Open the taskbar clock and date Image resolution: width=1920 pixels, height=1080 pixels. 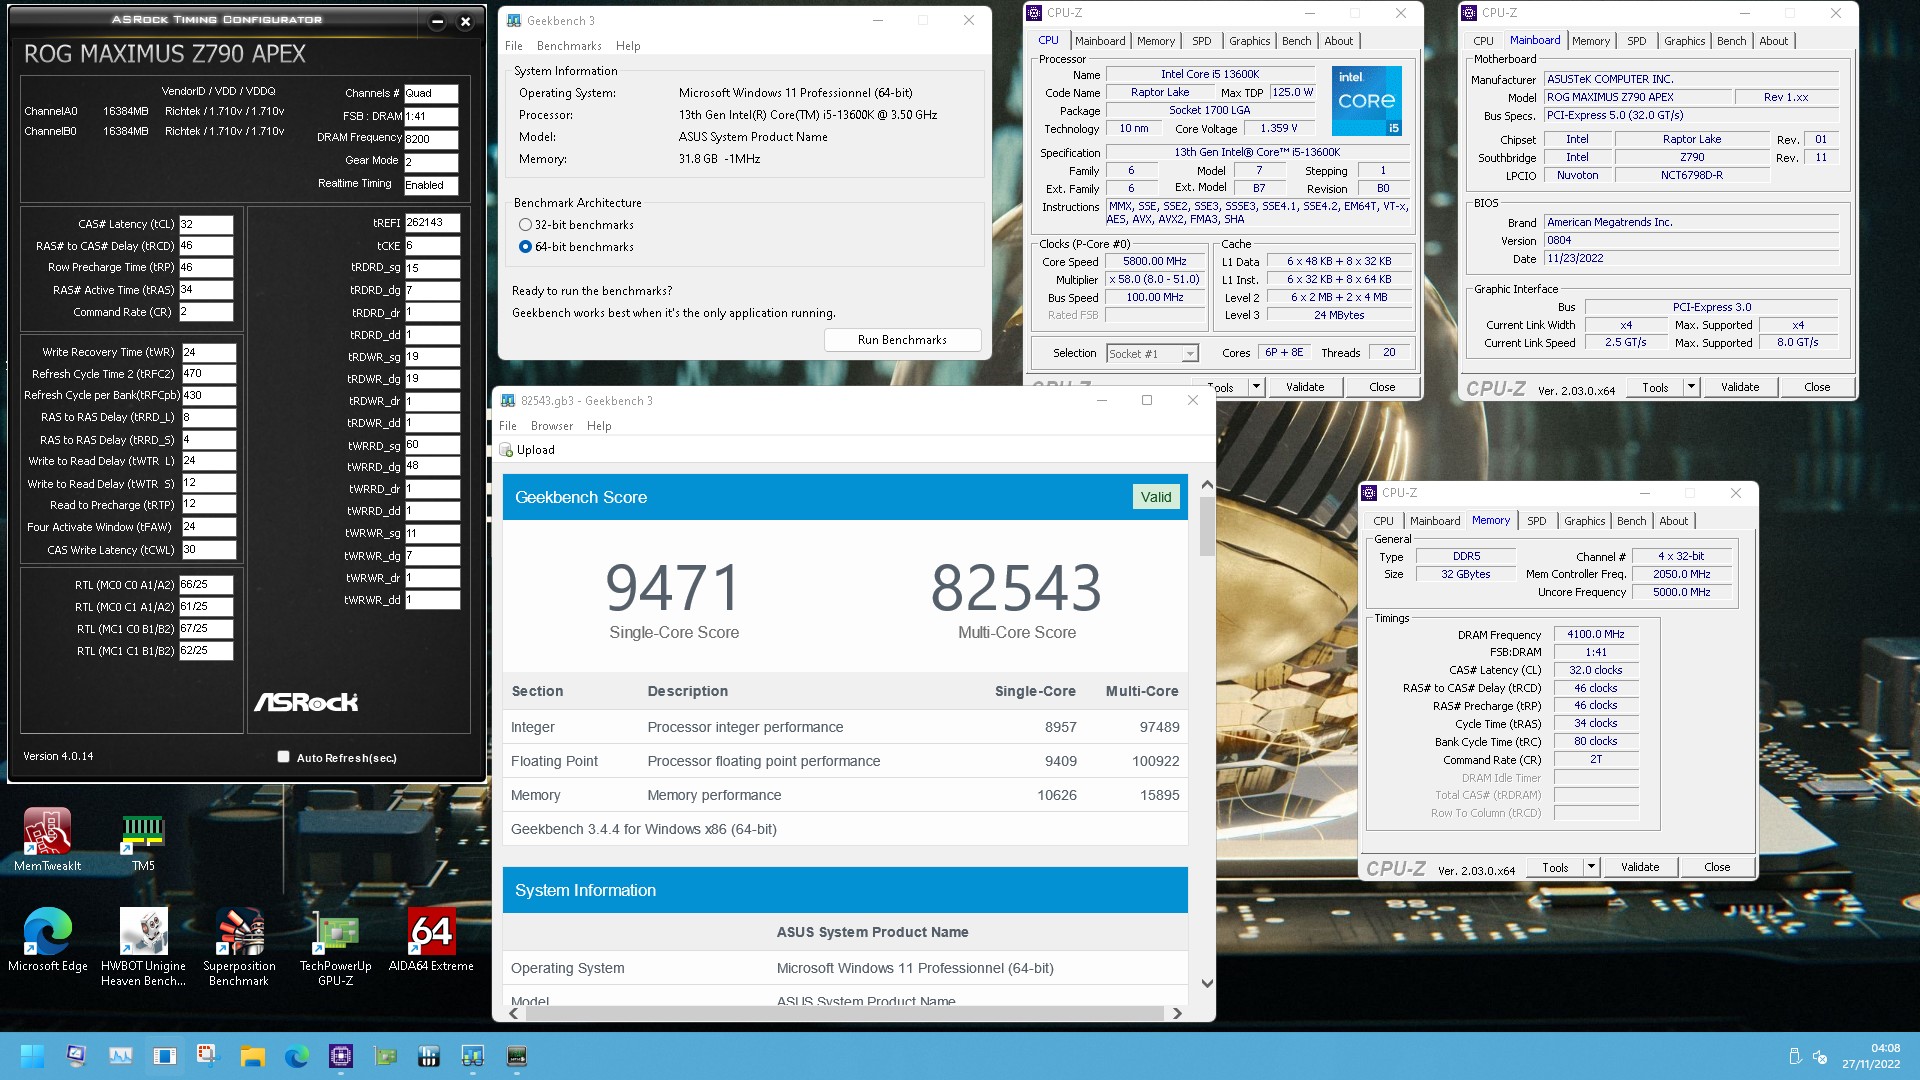1871,1056
